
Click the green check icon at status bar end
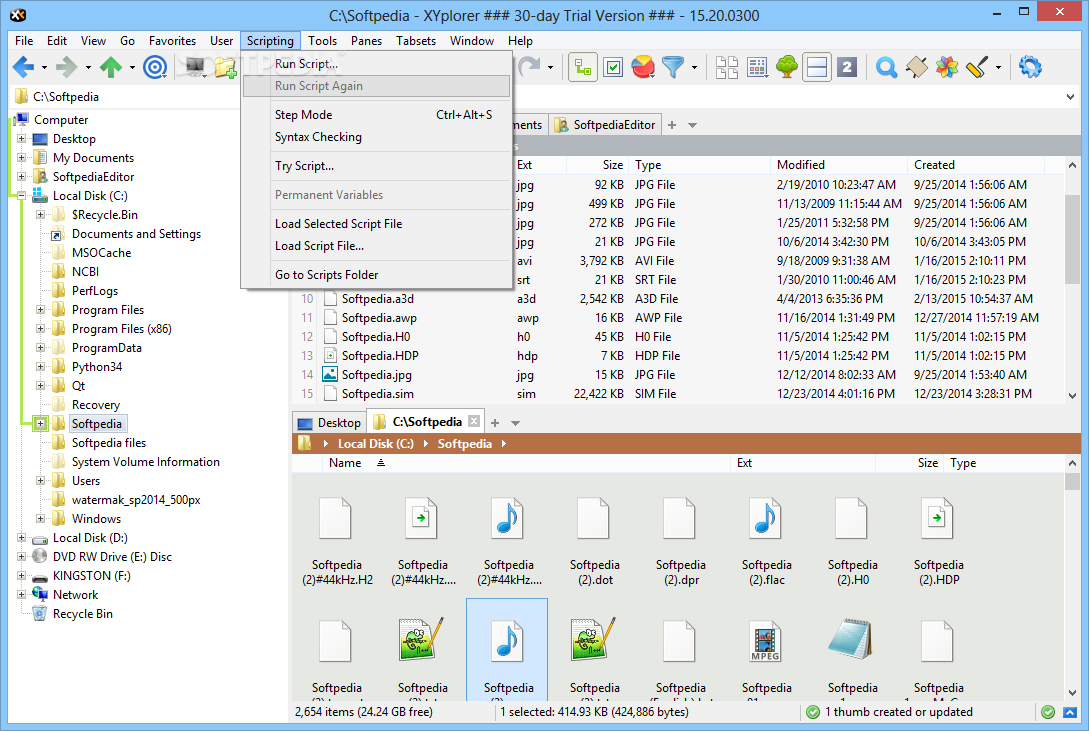tap(1048, 712)
